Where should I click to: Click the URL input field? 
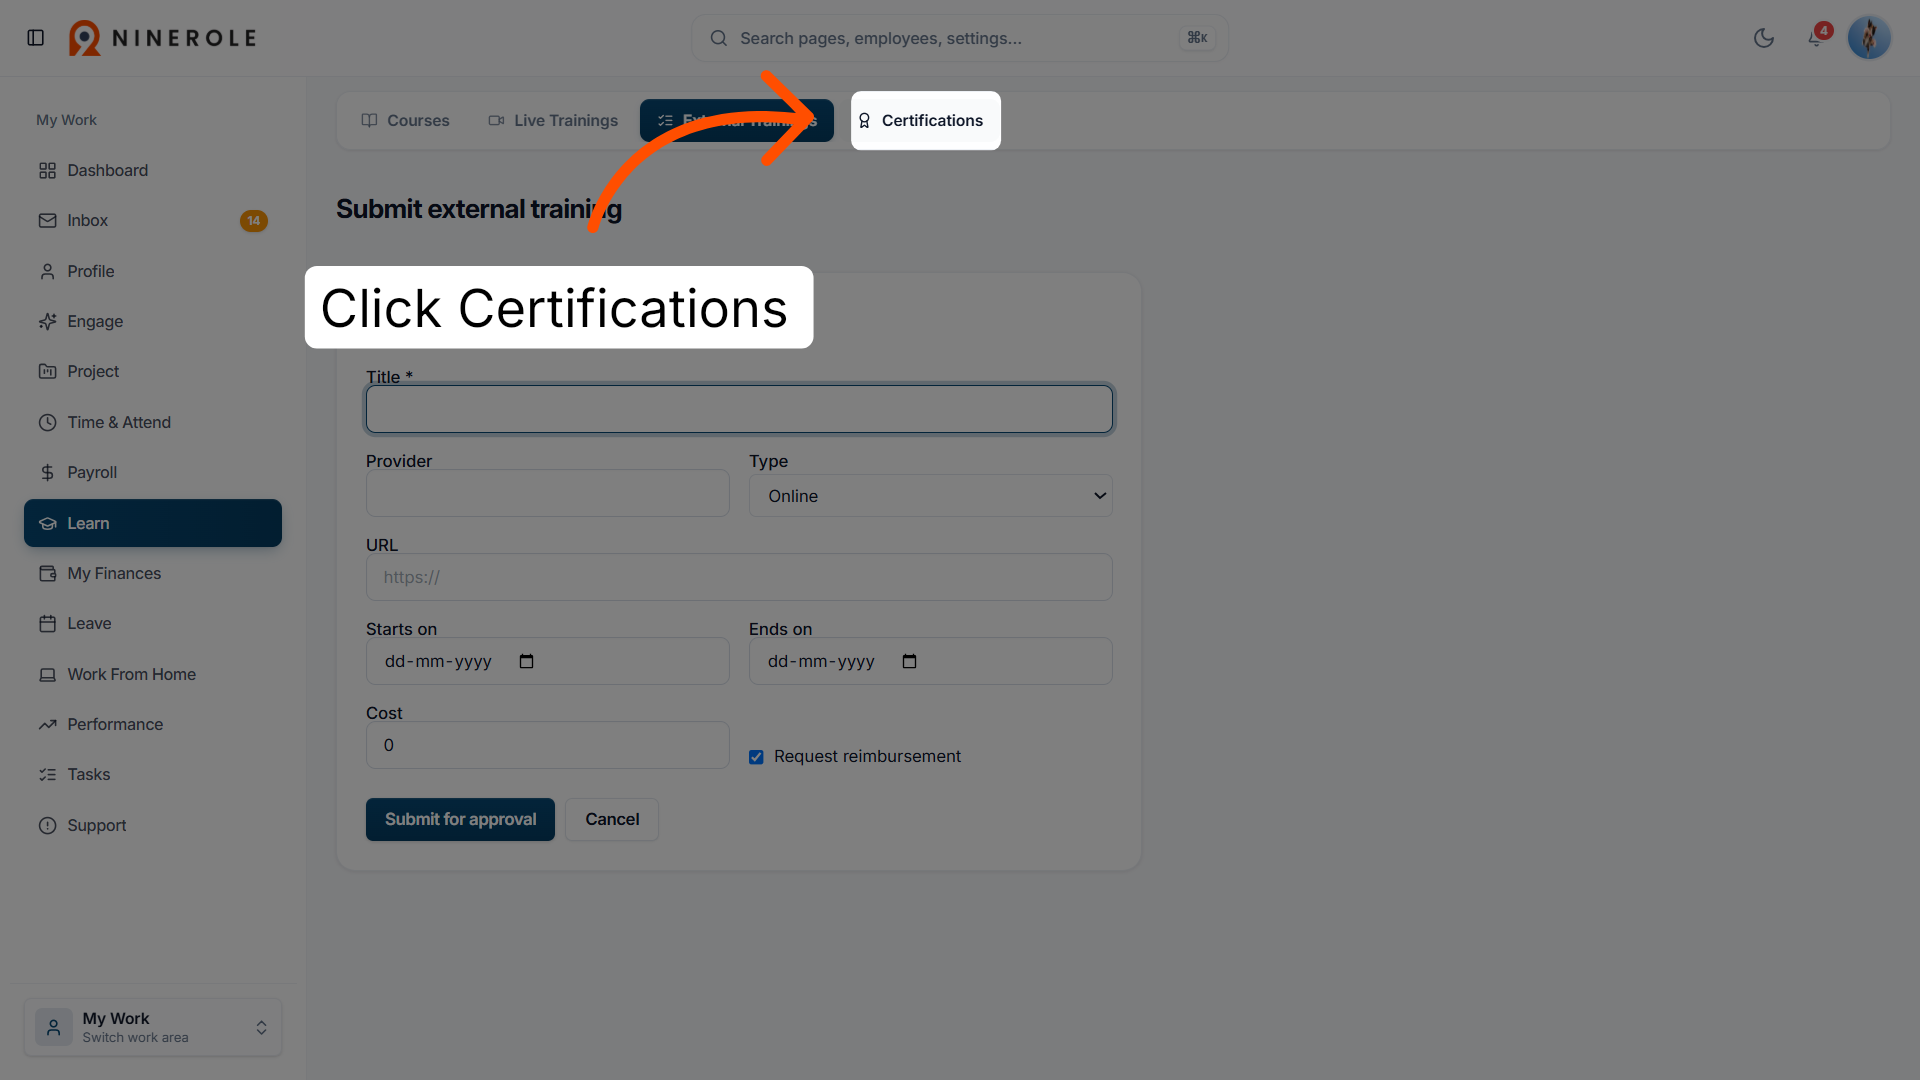(x=739, y=577)
